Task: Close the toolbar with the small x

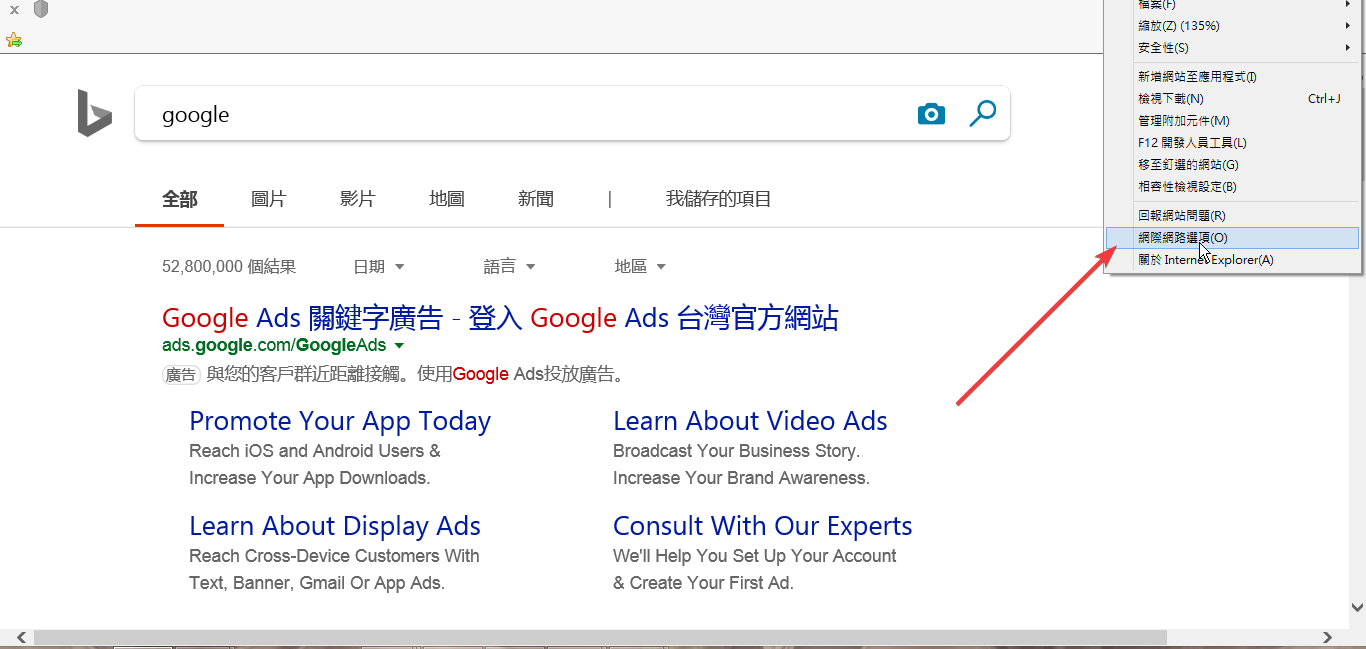Action: click(x=14, y=9)
